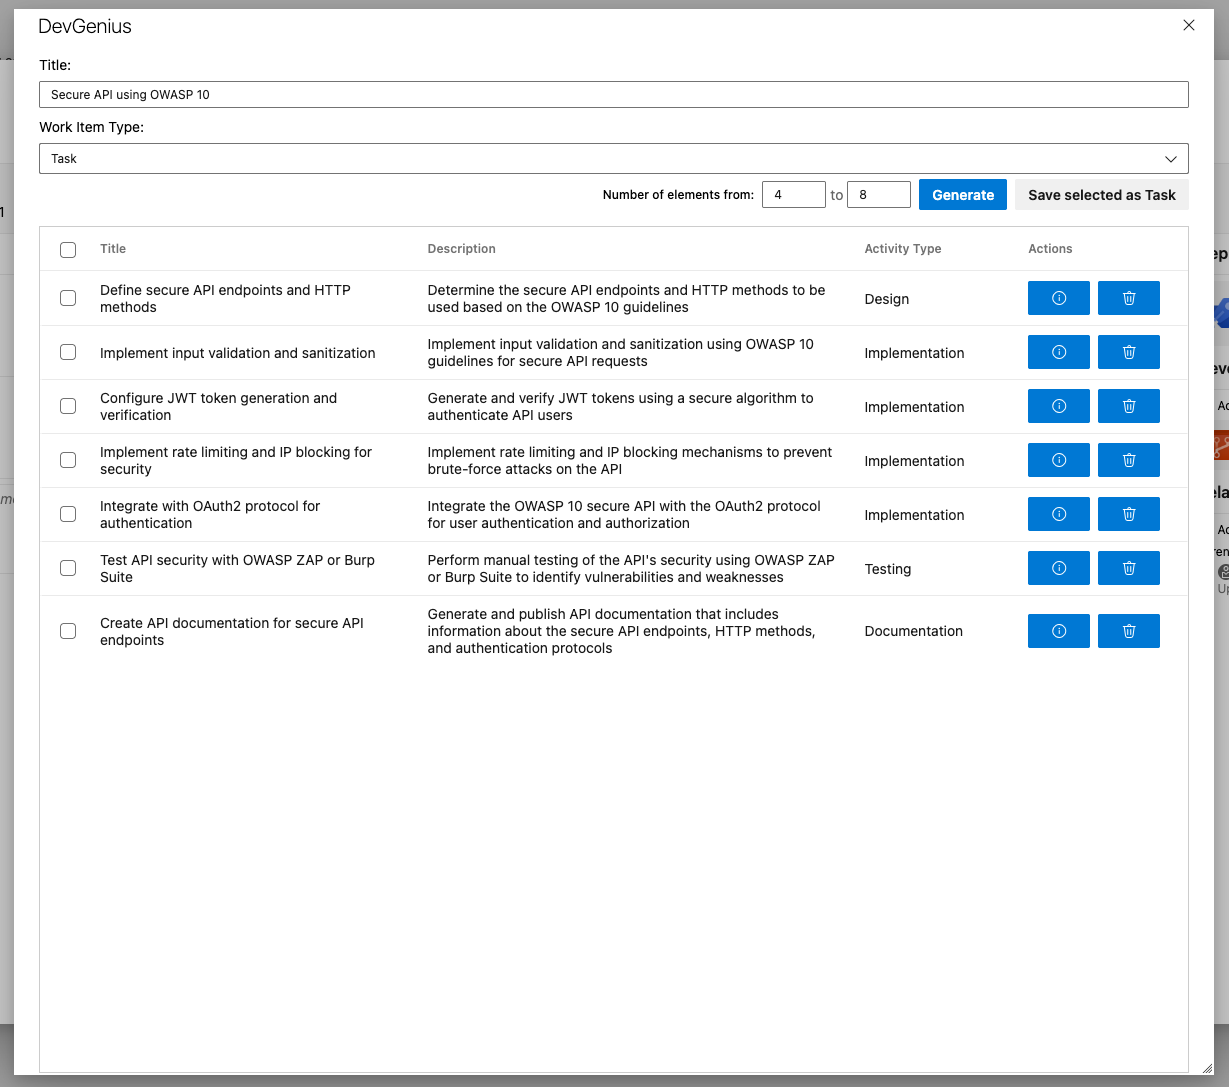The height and width of the screenshot is (1087, 1229).
Task: Check the Configure JWT token generation row
Action: pyautogui.click(x=68, y=406)
